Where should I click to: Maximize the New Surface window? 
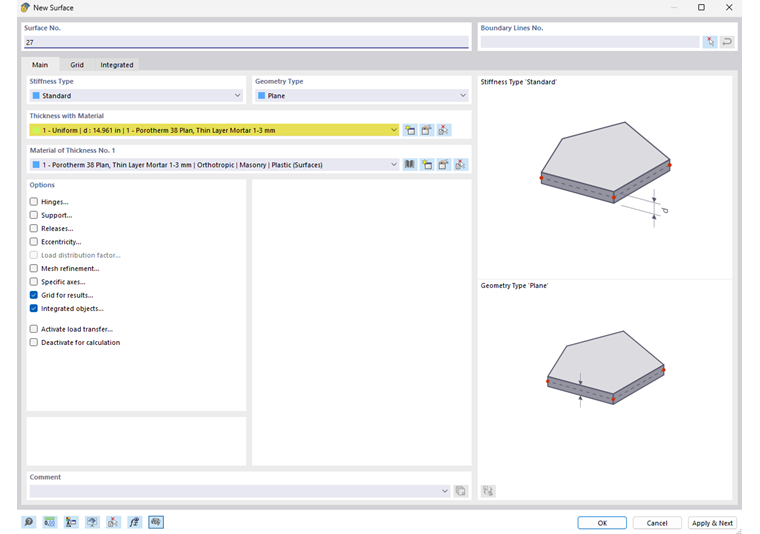(x=701, y=7)
